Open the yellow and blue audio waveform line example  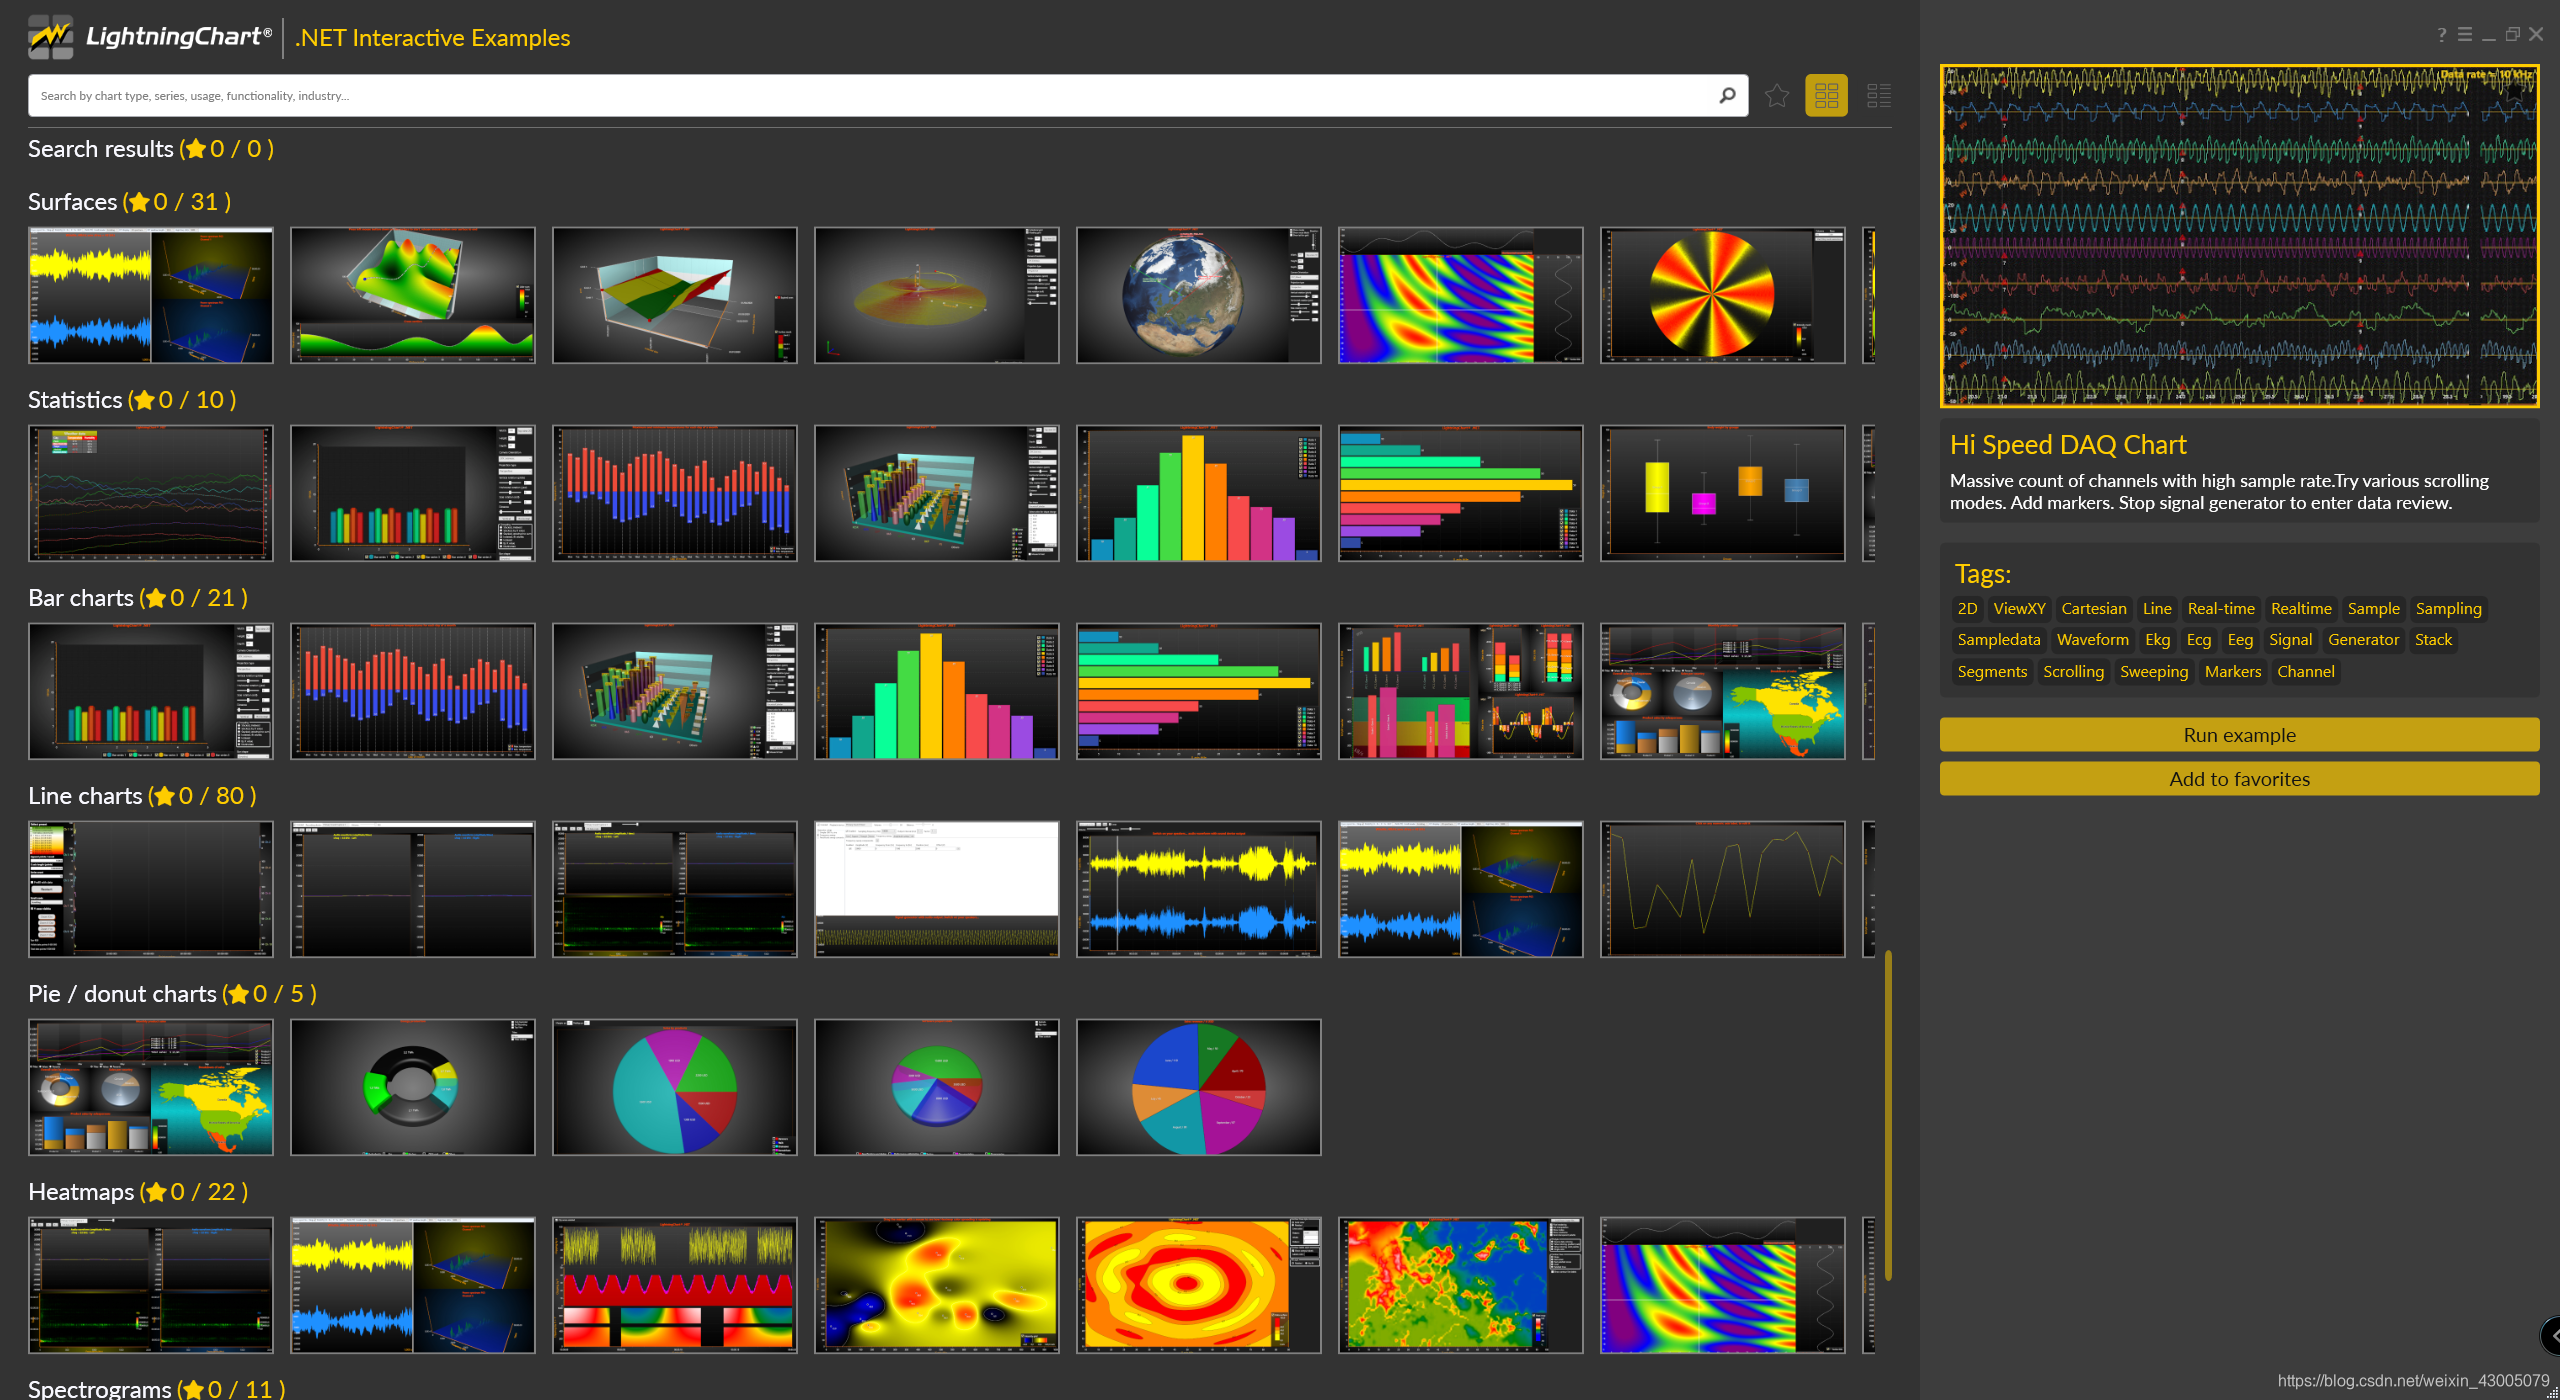pyautogui.click(x=1198, y=889)
